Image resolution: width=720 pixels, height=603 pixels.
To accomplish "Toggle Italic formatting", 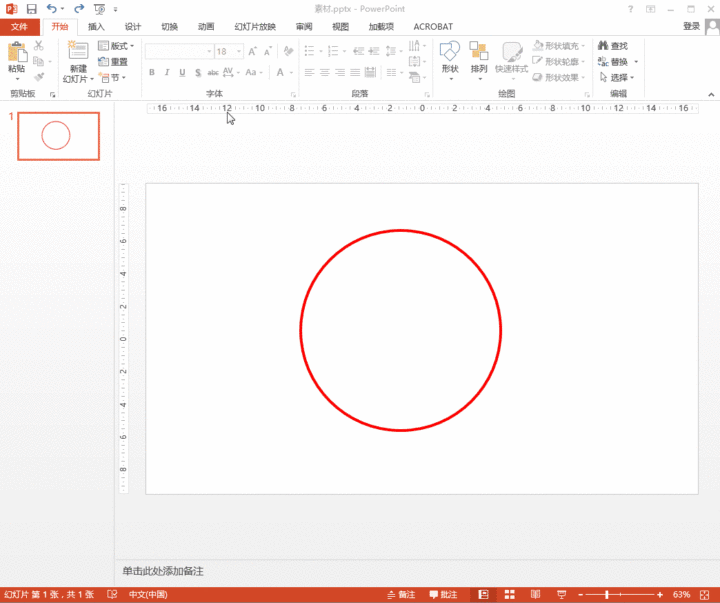I will tap(167, 73).
